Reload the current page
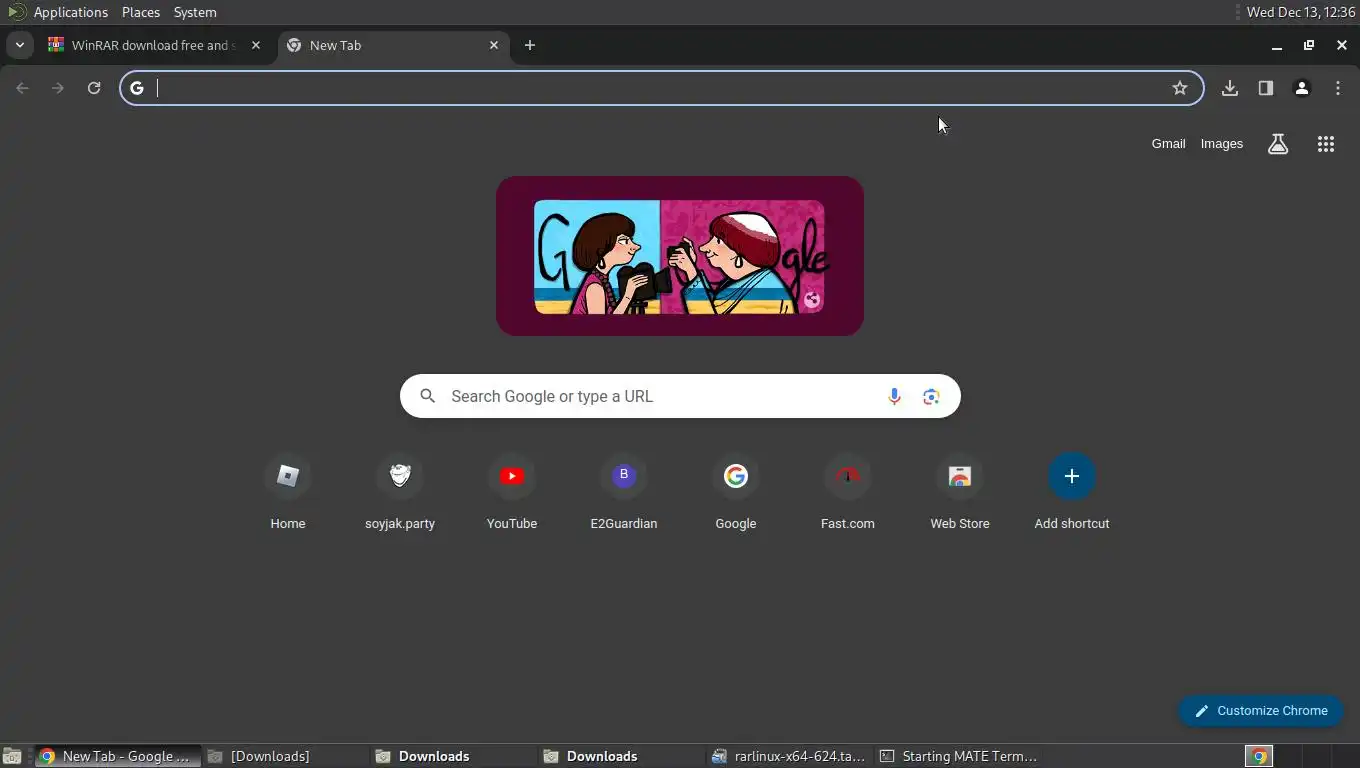 (94, 88)
